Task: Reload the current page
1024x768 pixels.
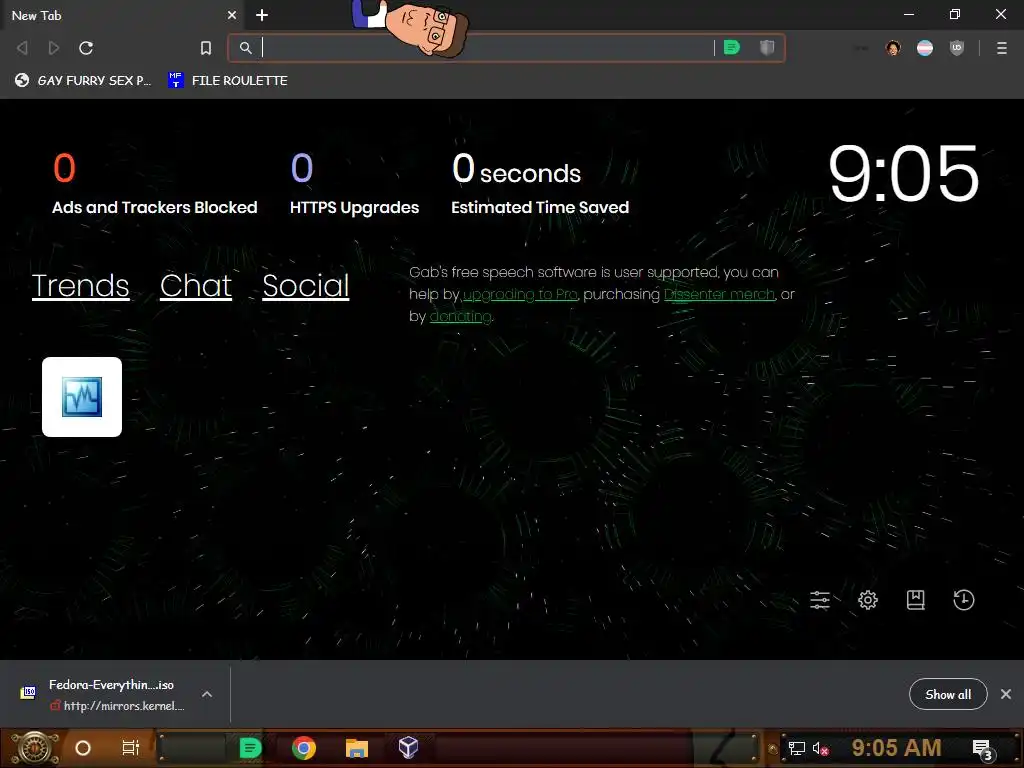Action: [x=86, y=48]
